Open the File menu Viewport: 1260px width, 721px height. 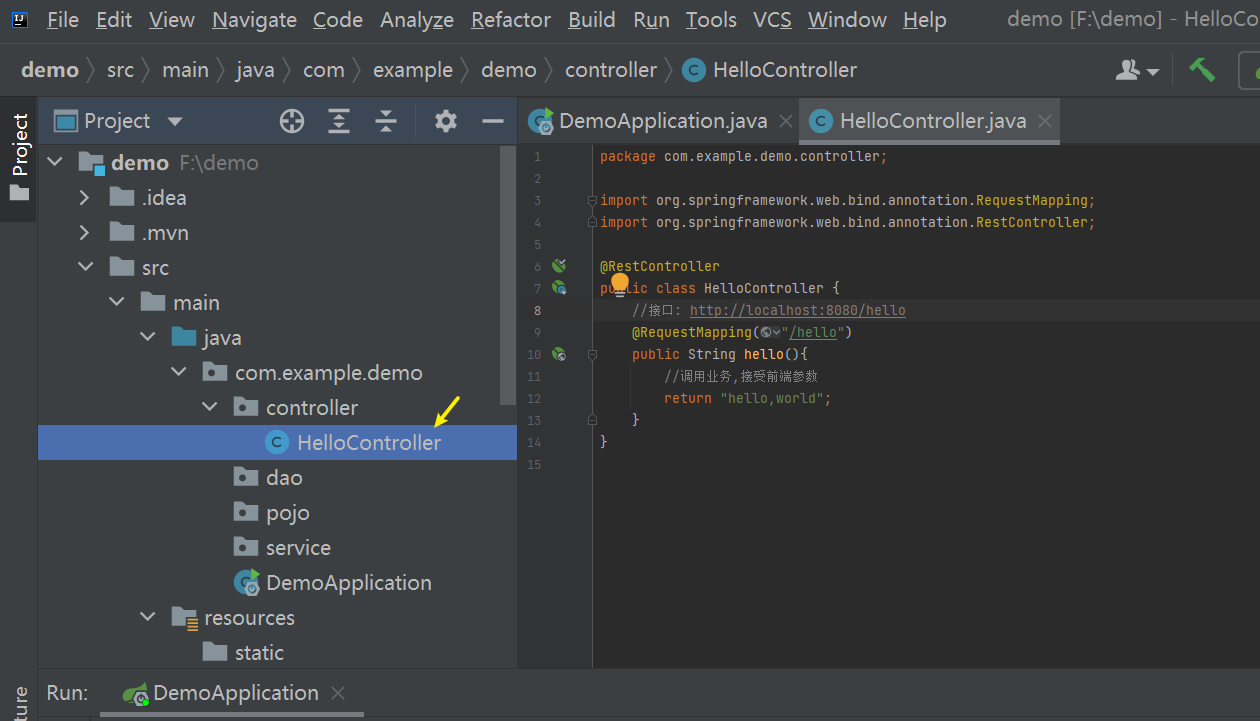coord(63,20)
